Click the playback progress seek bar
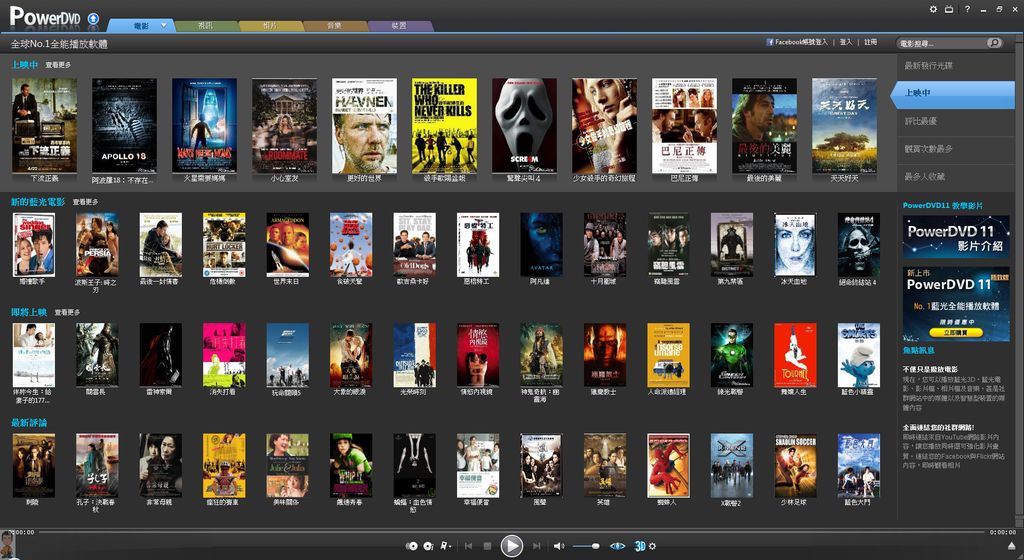This screenshot has height=560, width=1024. click(511, 532)
